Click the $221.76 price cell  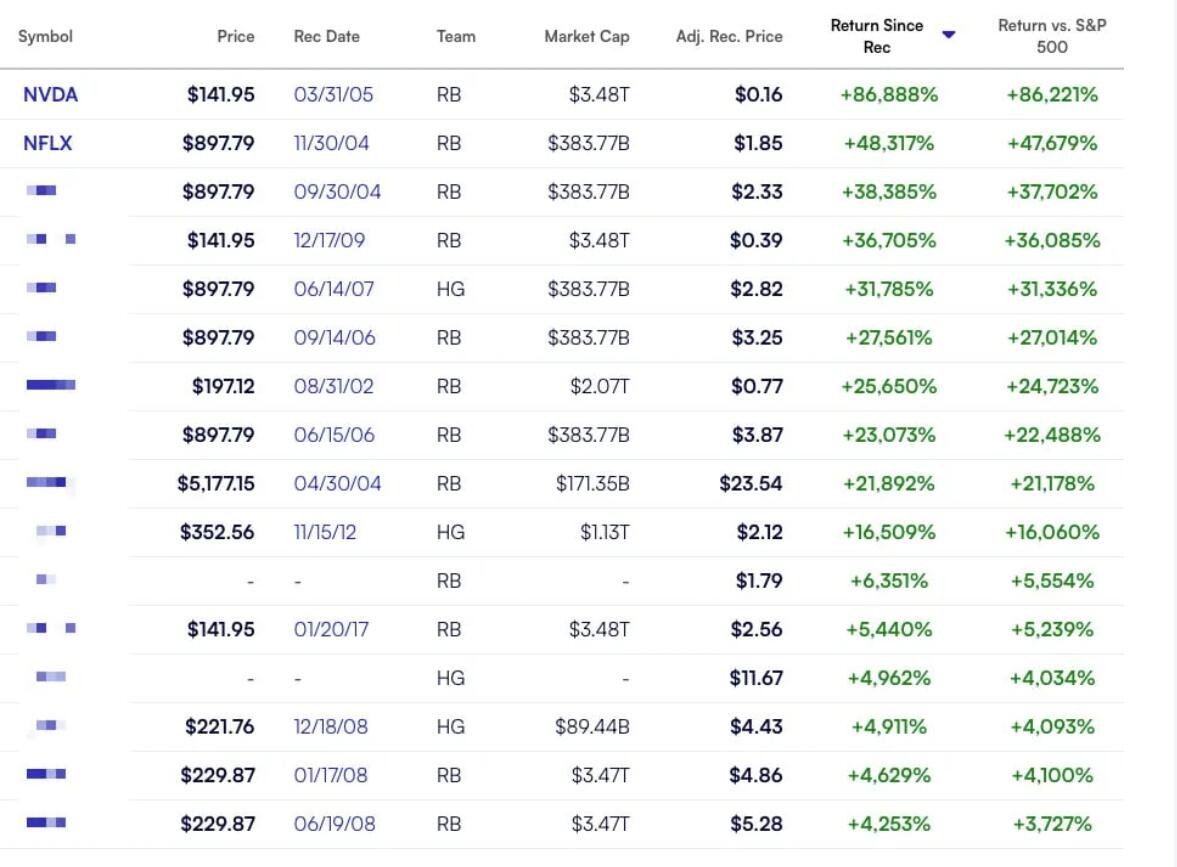(x=219, y=727)
